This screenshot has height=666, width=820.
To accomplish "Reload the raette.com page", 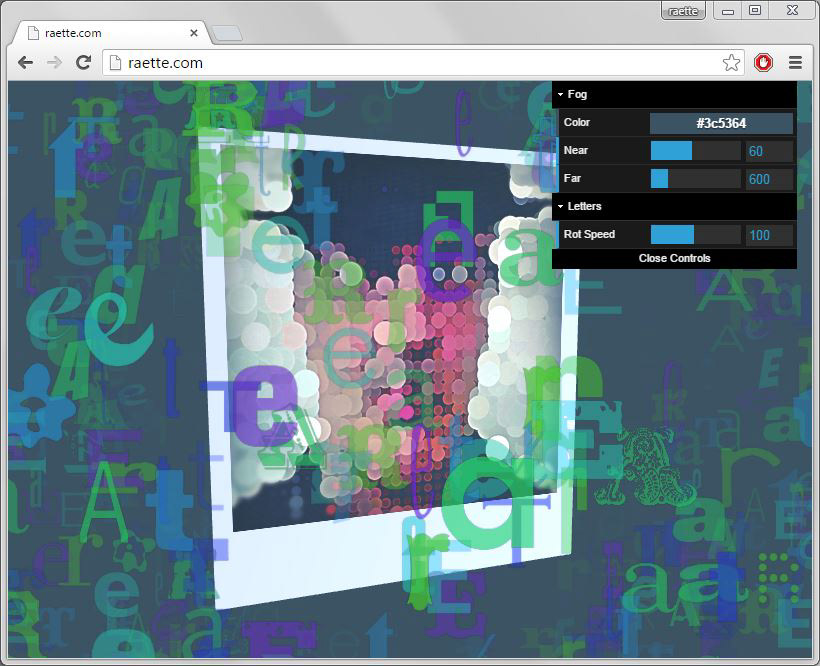I will pyautogui.click(x=83, y=62).
